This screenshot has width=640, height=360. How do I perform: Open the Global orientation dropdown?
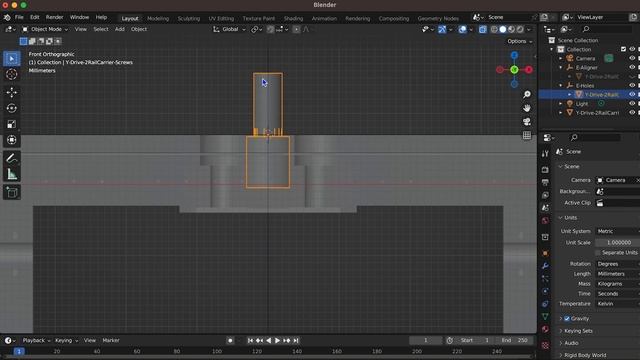(229, 29)
